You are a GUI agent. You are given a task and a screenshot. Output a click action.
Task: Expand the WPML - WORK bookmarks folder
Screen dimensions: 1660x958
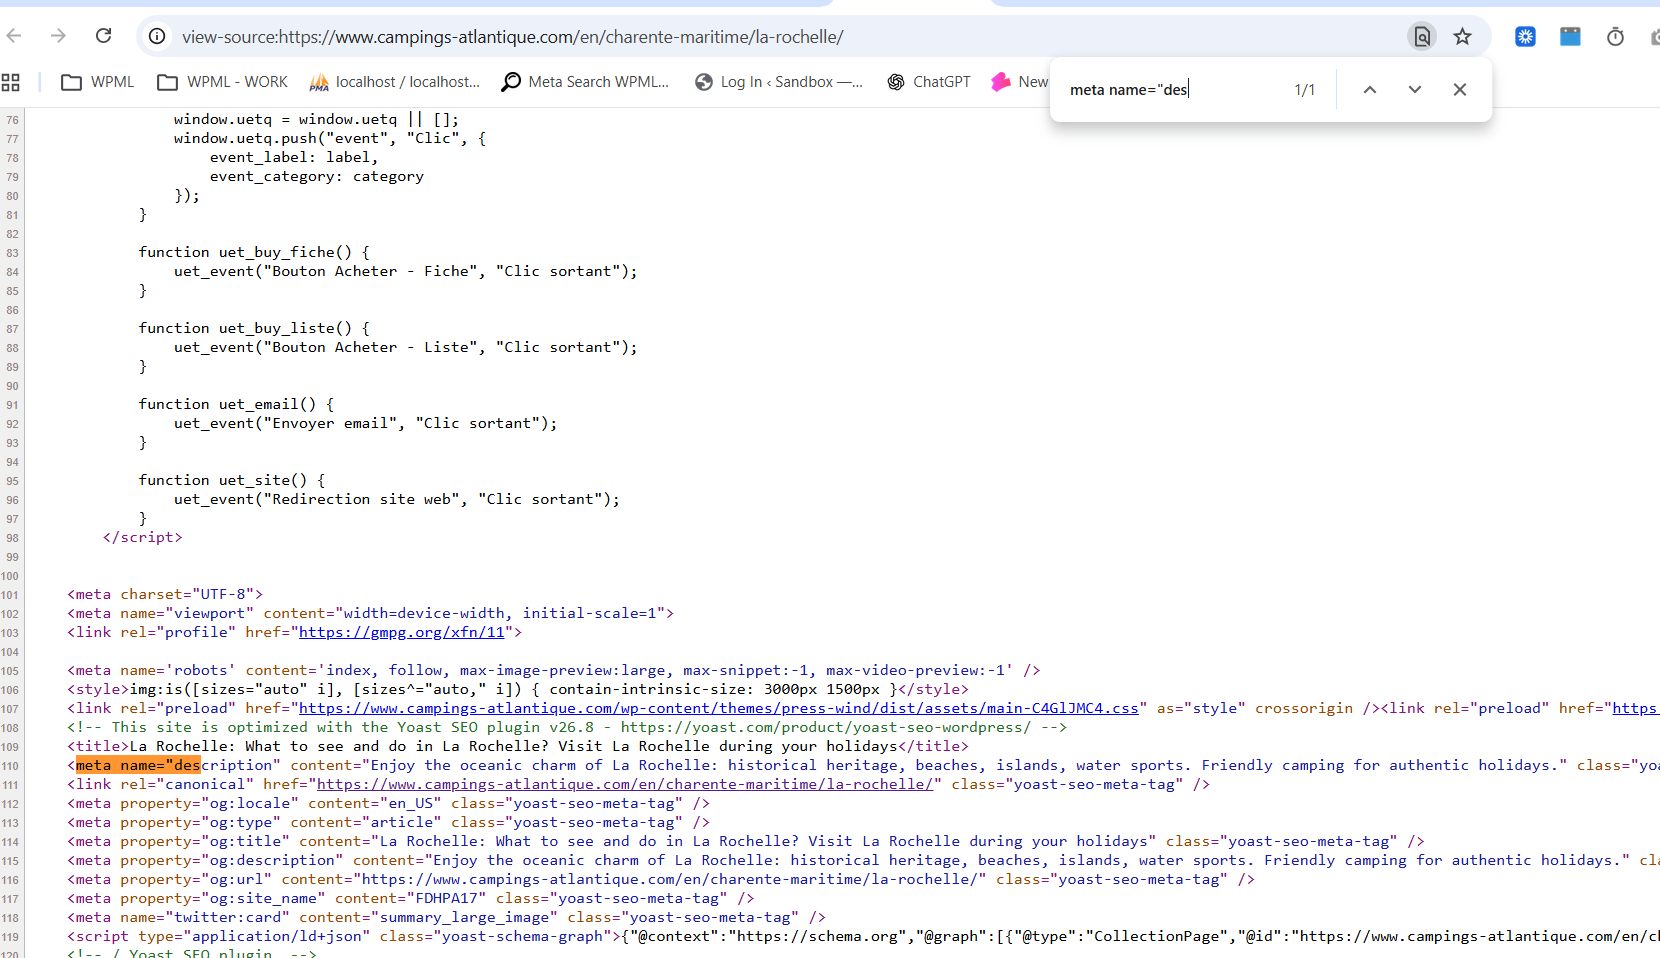coord(223,82)
